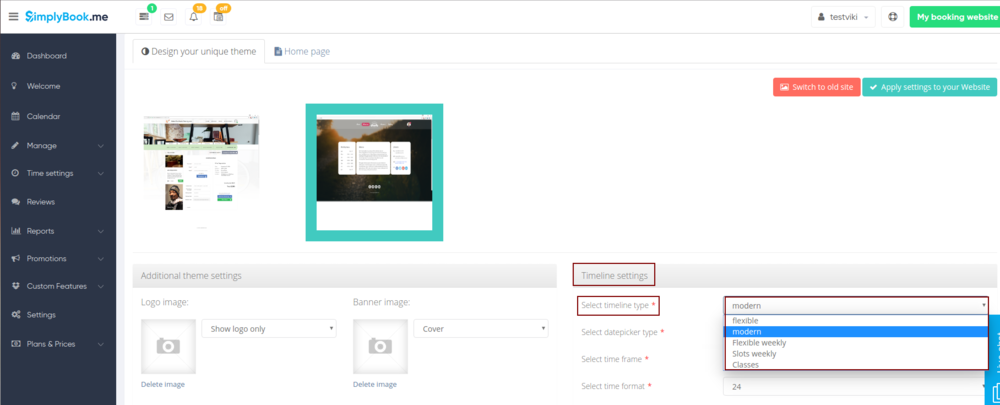Viewport: 1000px width, 405px height.
Task: Select the teal-highlighted dark theme thumbnail
Action: (x=374, y=172)
